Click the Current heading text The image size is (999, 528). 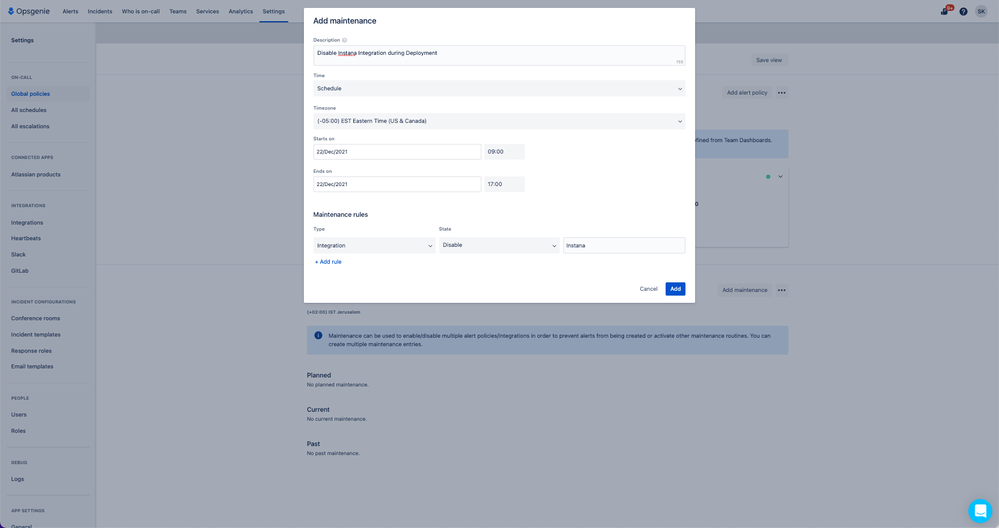pos(318,410)
